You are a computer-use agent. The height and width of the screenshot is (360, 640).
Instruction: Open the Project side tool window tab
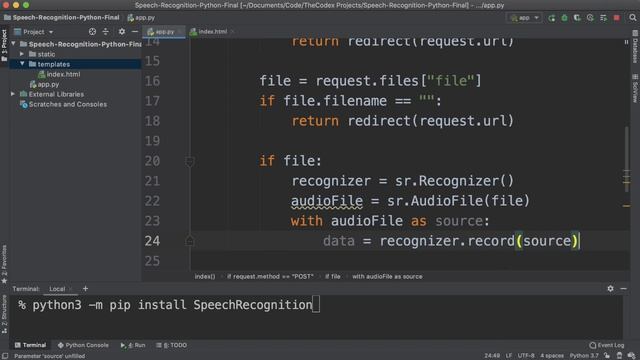[x=4, y=46]
